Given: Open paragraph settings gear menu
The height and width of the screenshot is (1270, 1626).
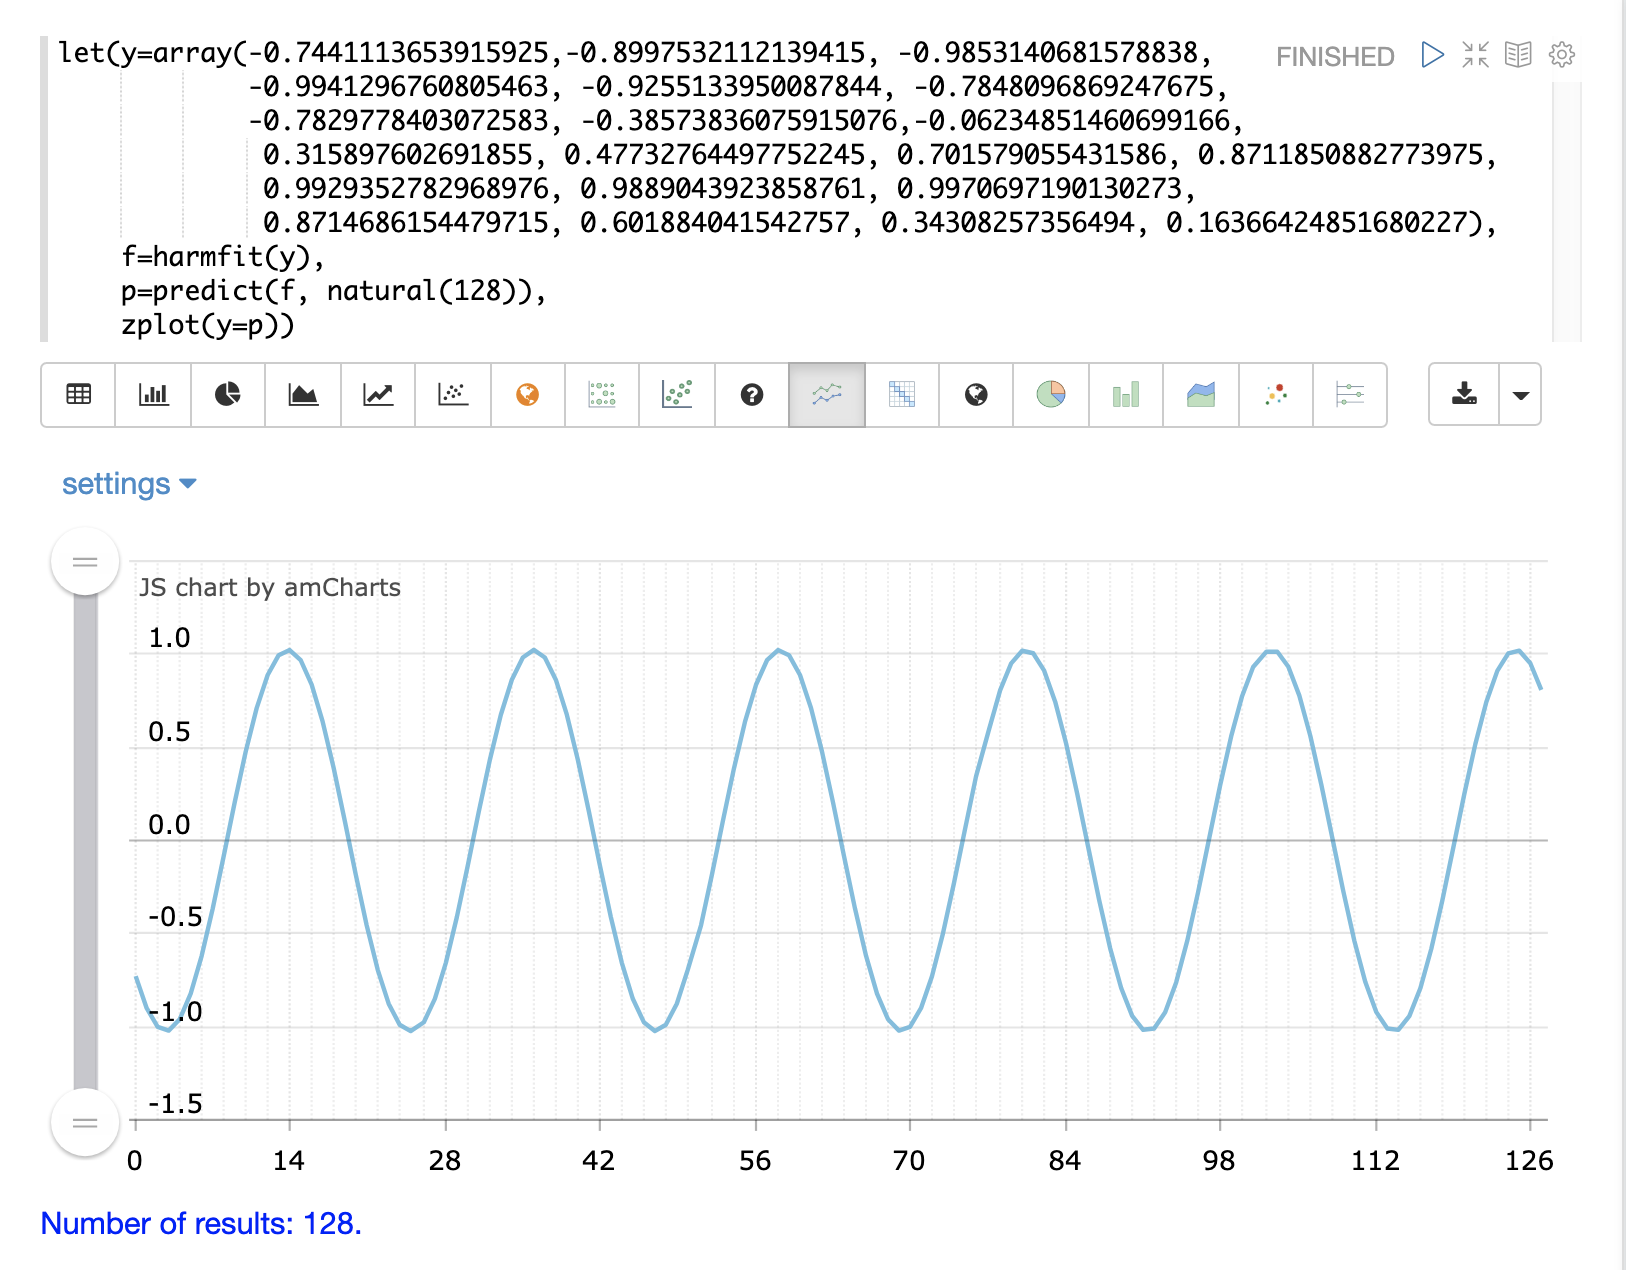Looking at the screenshot, I should (1561, 55).
